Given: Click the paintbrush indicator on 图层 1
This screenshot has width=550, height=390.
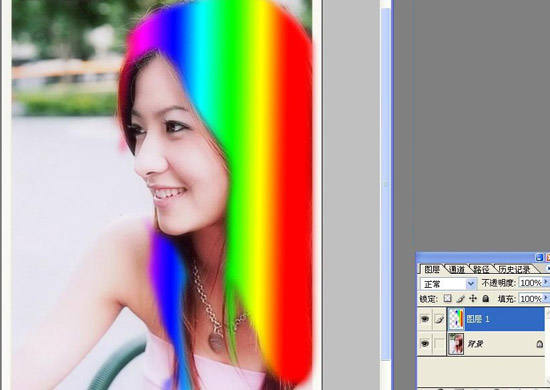Looking at the screenshot, I should tap(439, 319).
